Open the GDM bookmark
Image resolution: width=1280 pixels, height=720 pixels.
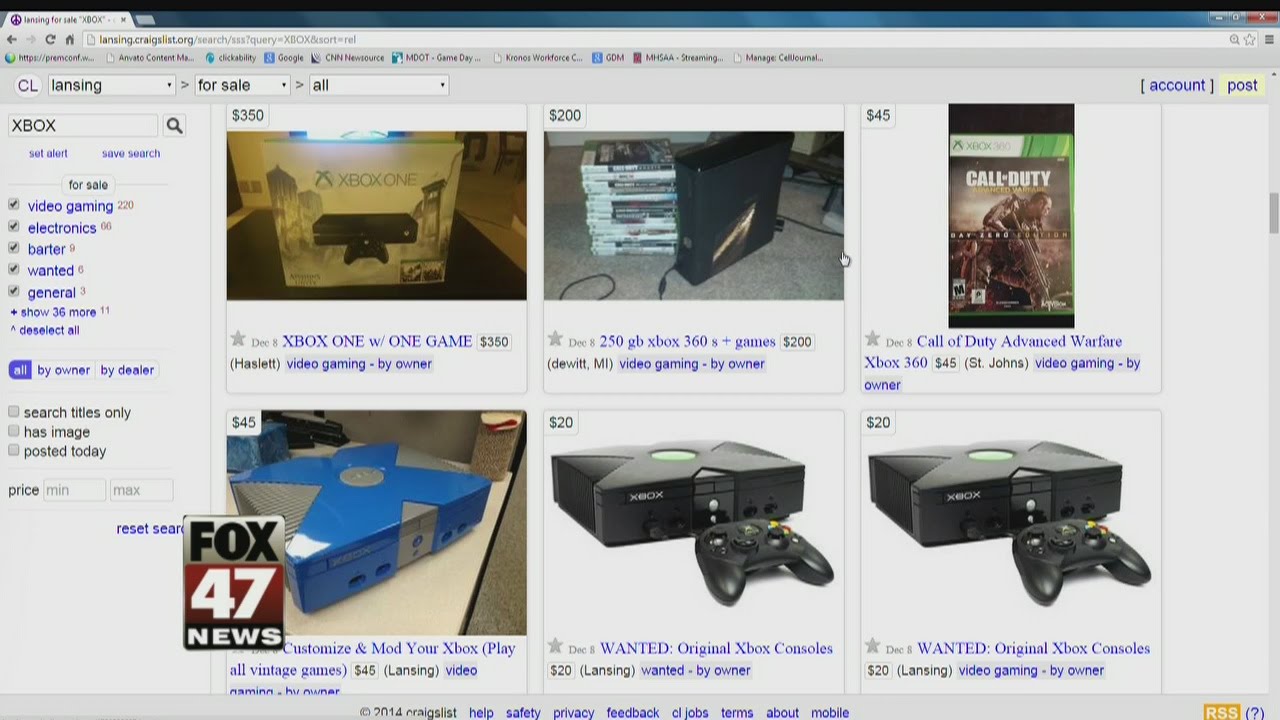point(608,58)
